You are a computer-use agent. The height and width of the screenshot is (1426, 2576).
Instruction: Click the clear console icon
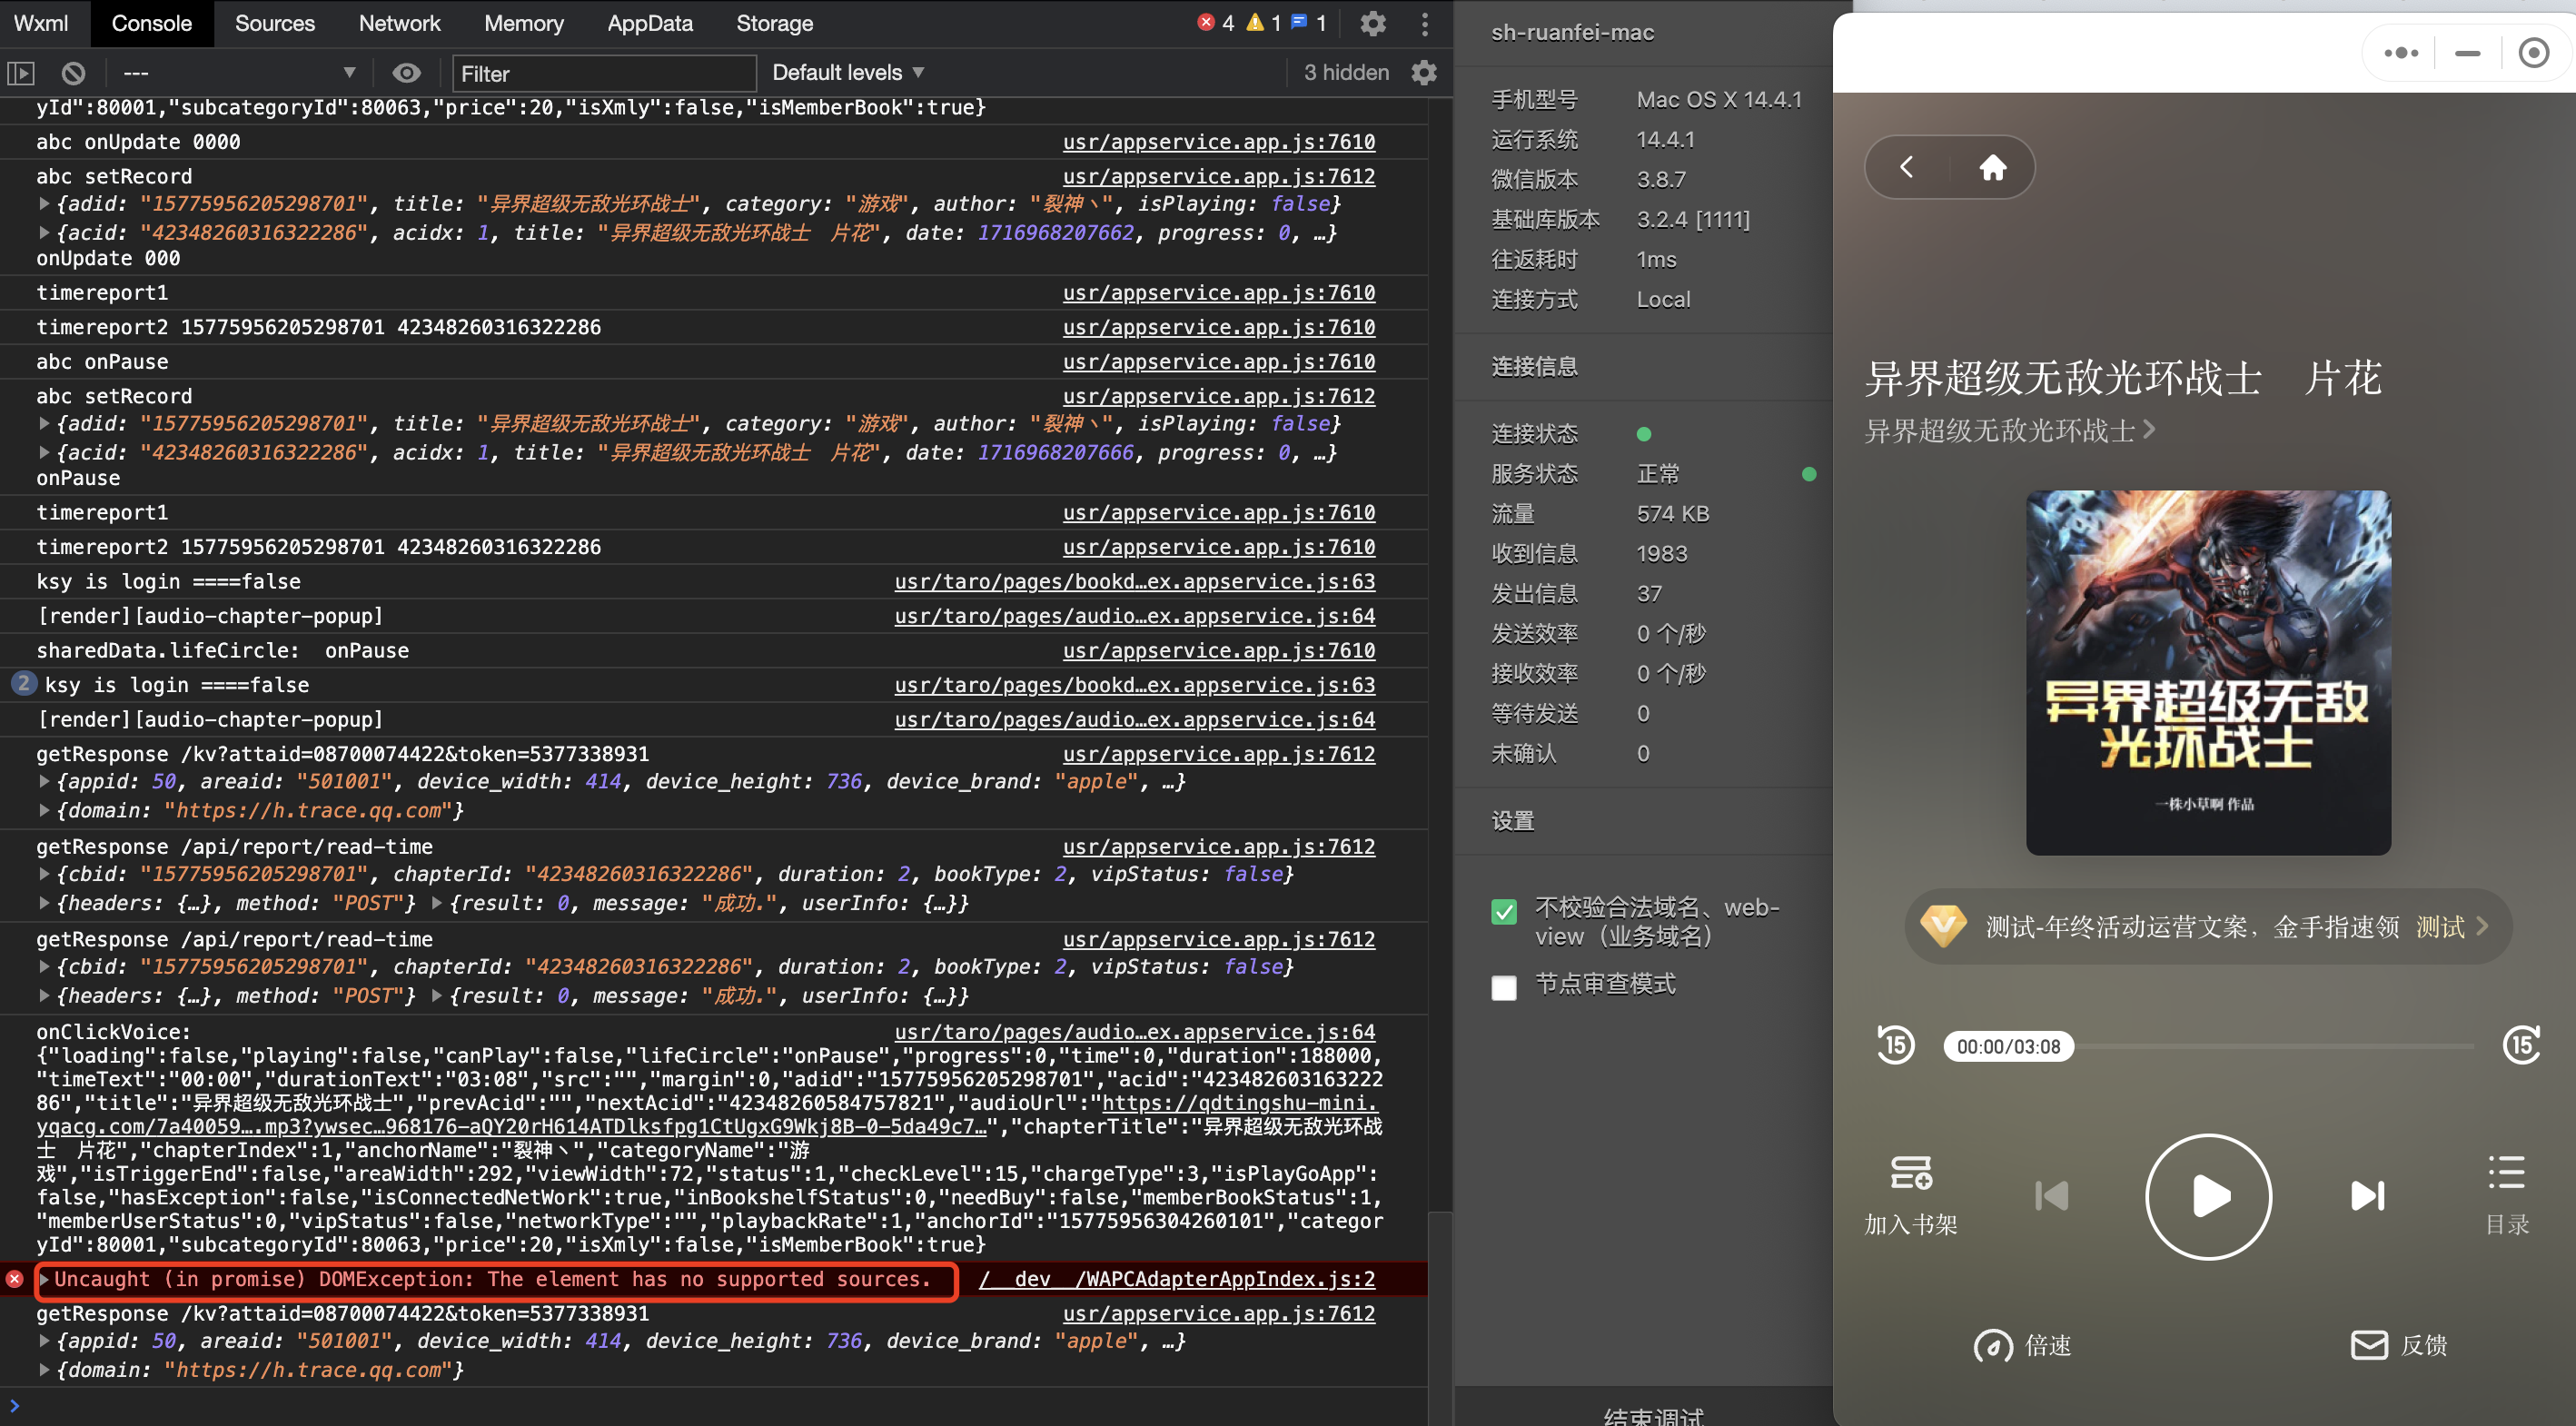click(73, 73)
